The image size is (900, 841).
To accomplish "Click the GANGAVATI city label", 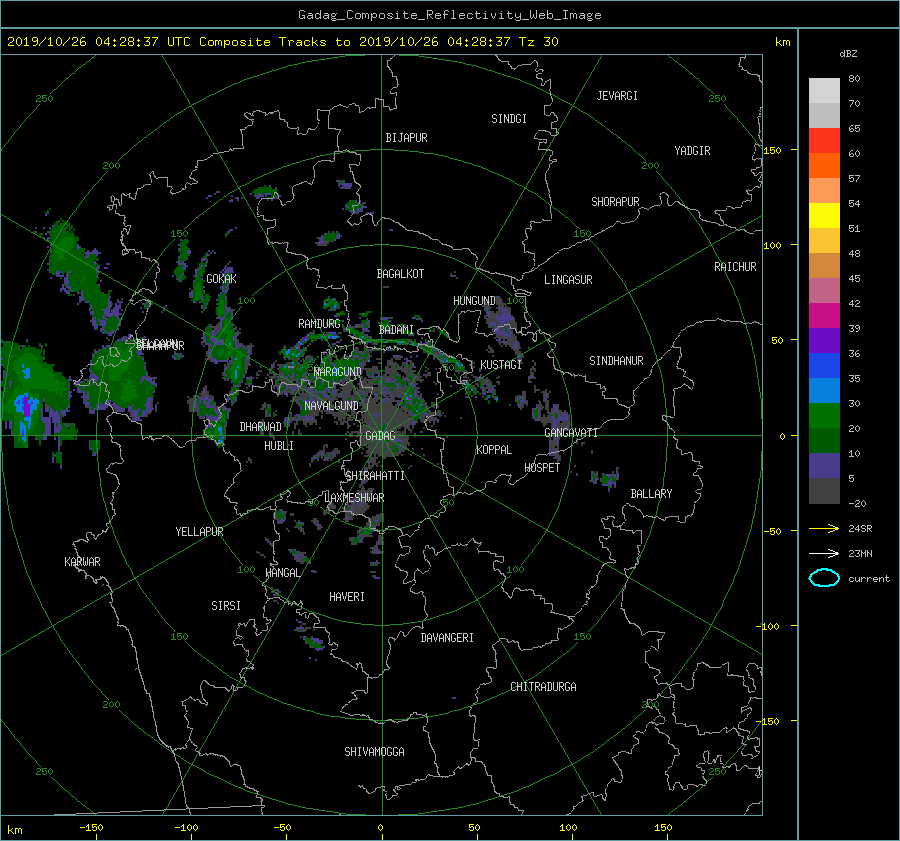I will [x=571, y=433].
